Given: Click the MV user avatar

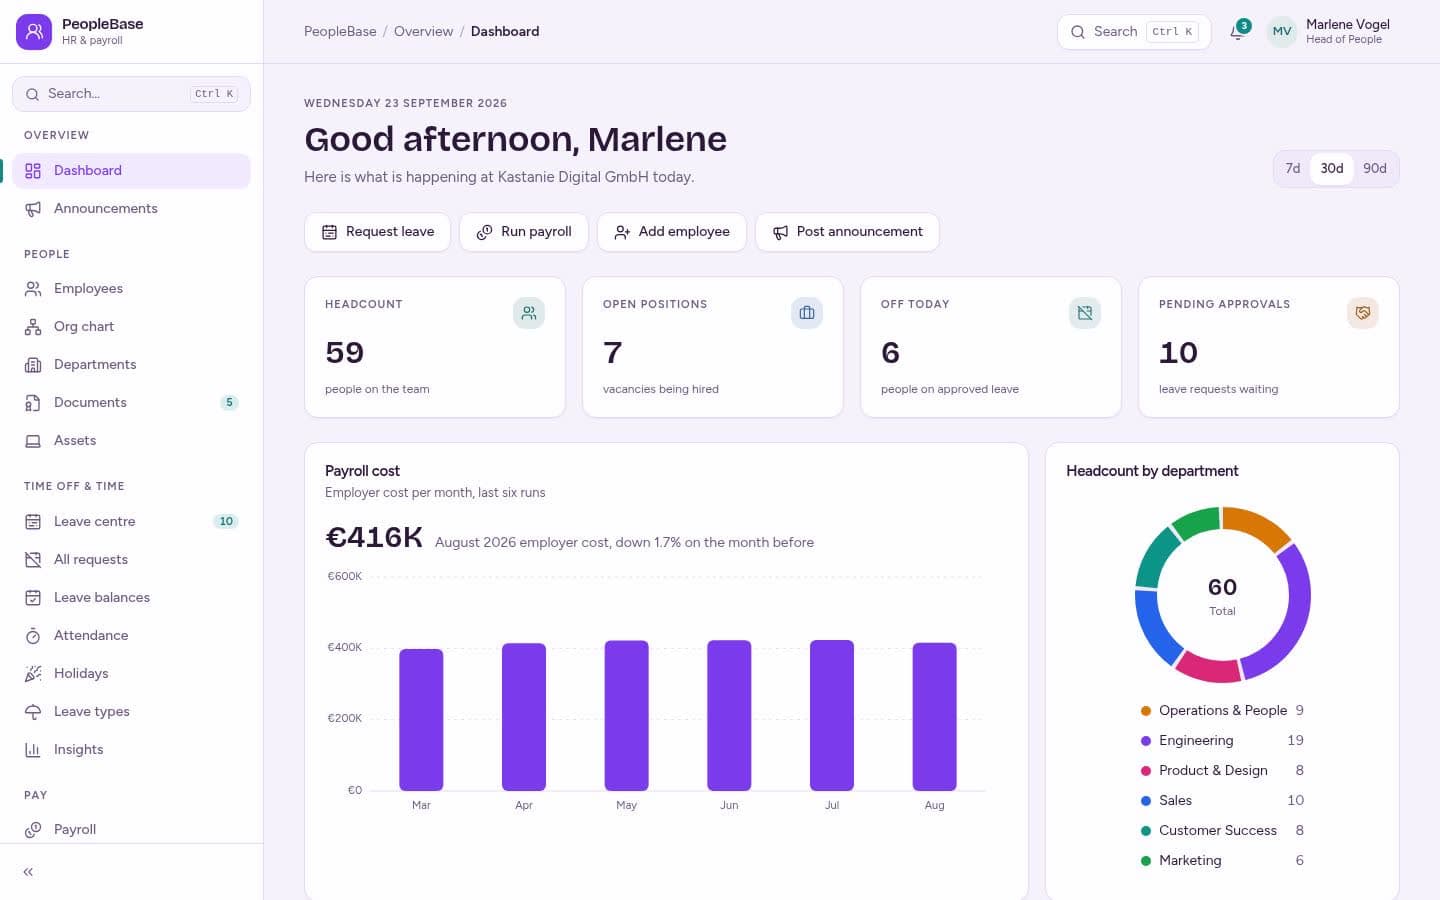Looking at the screenshot, I should [x=1282, y=31].
